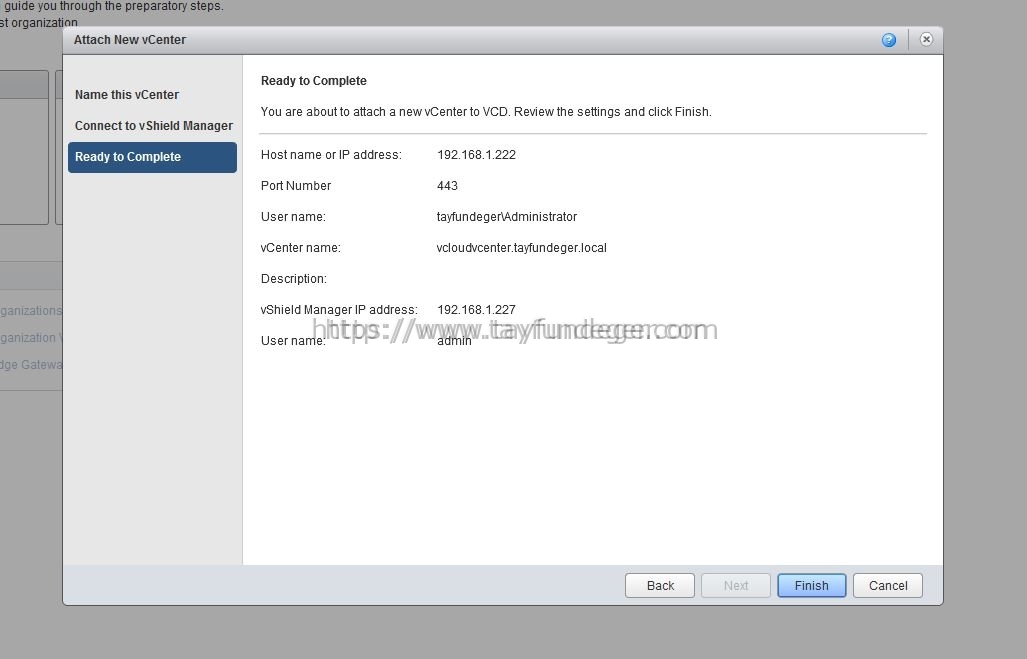
Task: Click the vCenter name label
Action: tap(301, 248)
